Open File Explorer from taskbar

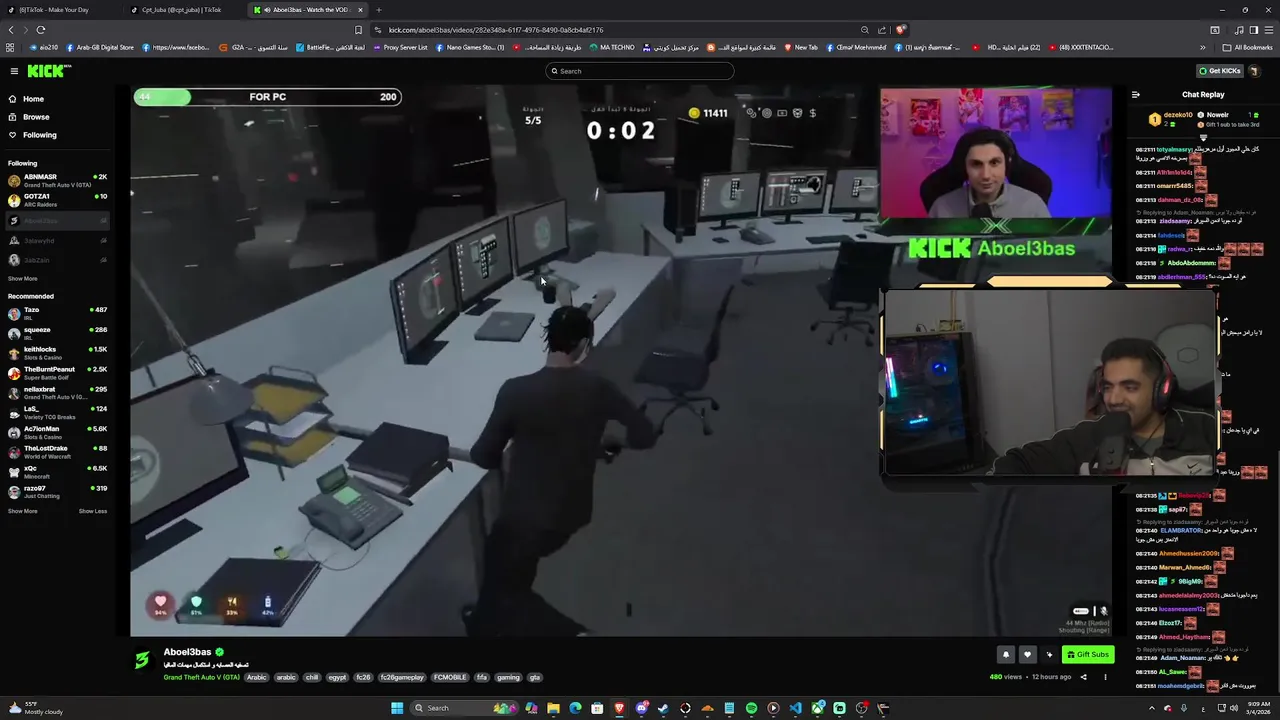(x=553, y=708)
